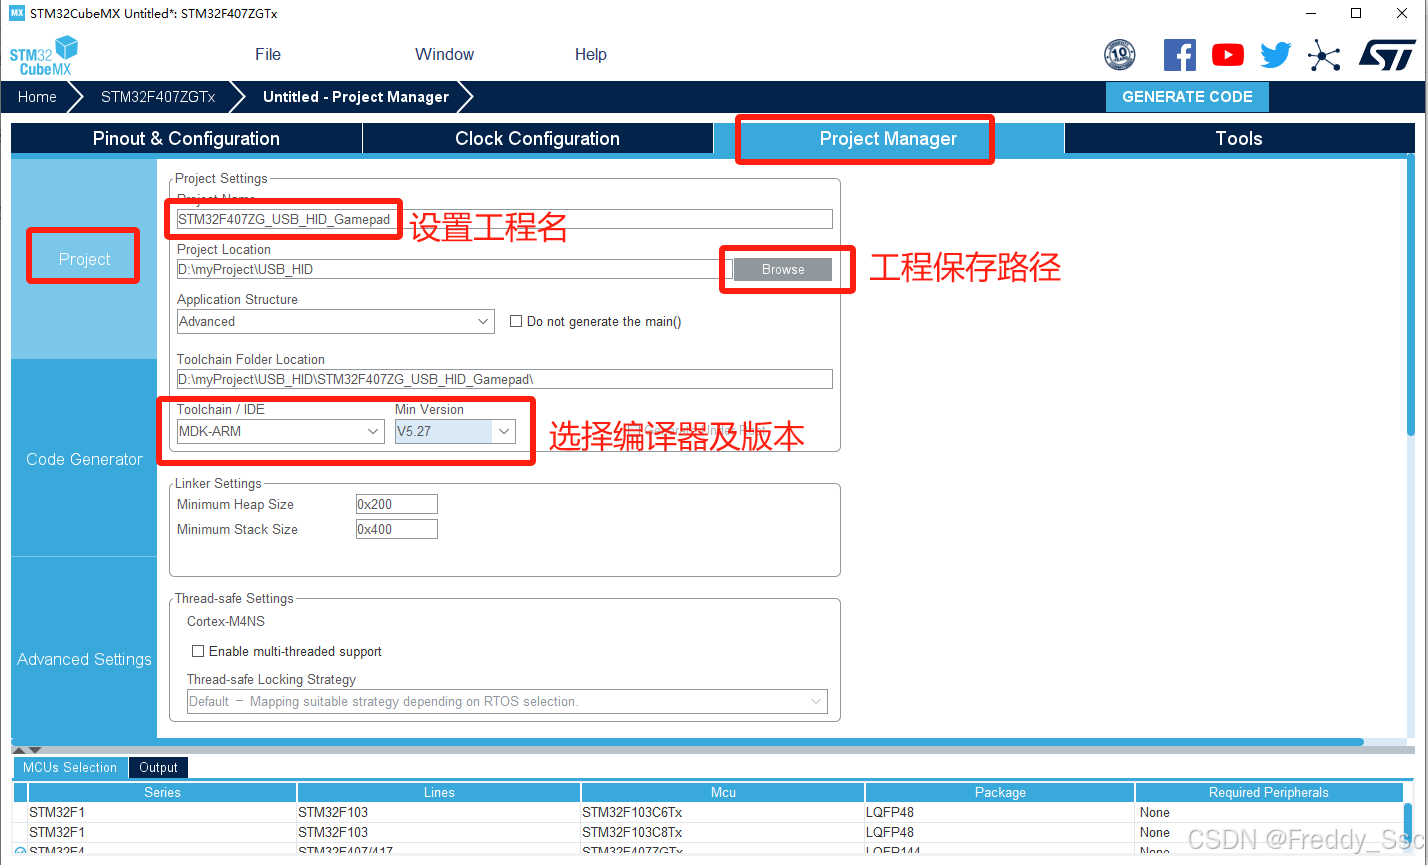The height and width of the screenshot is (865, 1428).
Task: Click the Toolchain Folder Location field
Action: (x=504, y=379)
